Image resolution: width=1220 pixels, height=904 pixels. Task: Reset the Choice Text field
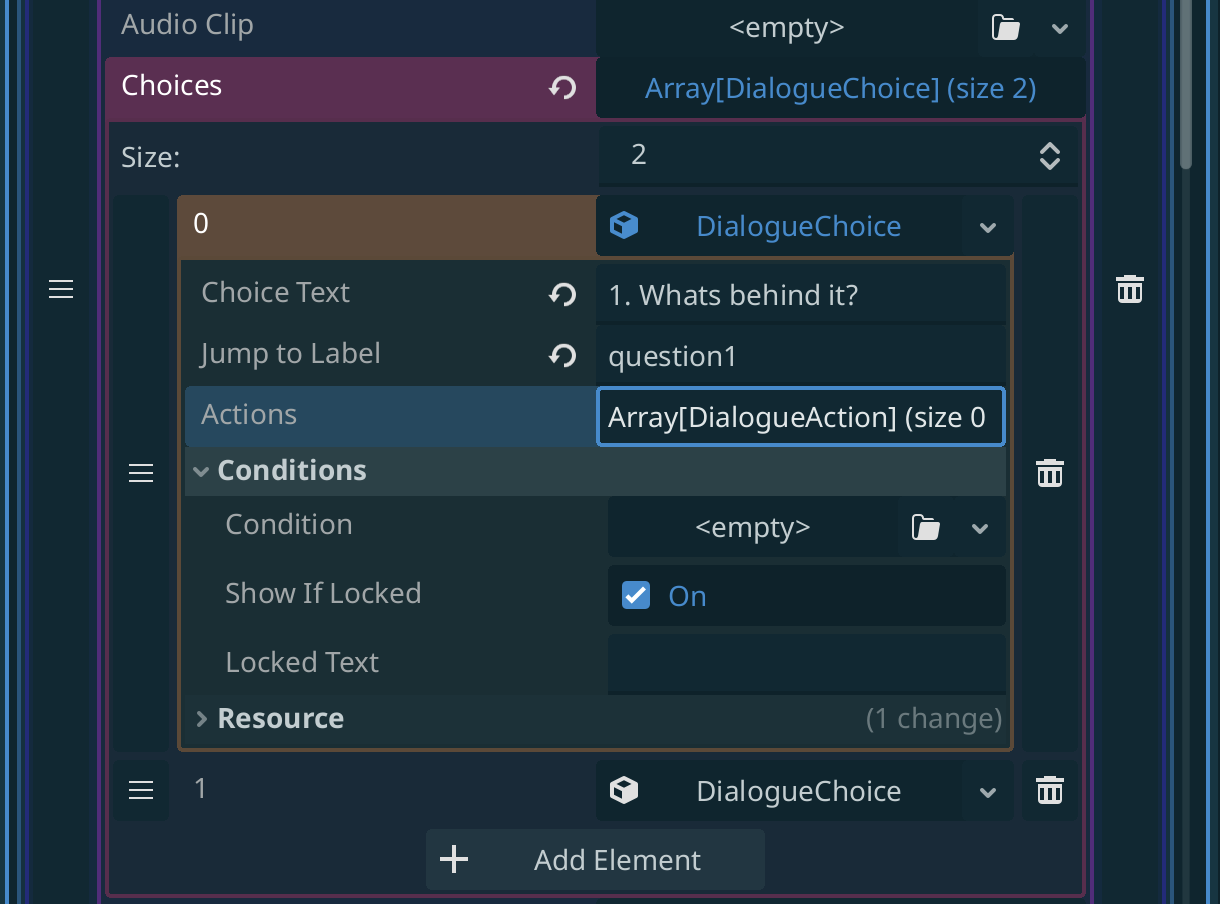click(562, 294)
